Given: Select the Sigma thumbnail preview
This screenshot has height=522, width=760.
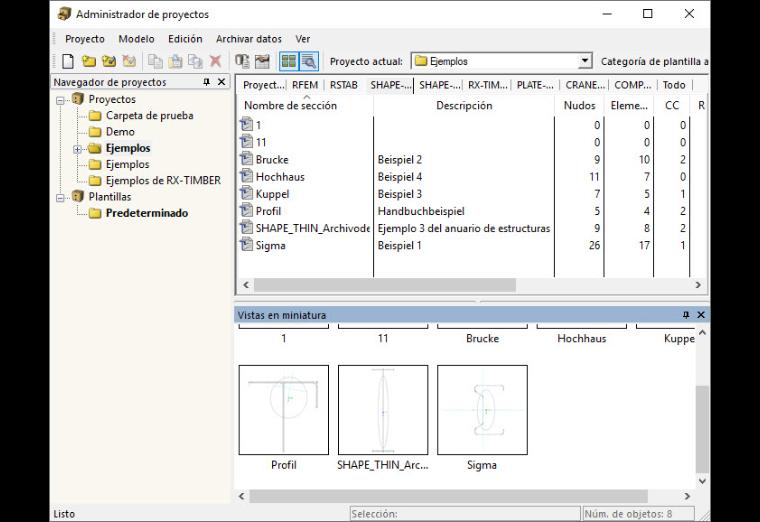Looking at the screenshot, I should pyautogui.click(x=482, y=410).
